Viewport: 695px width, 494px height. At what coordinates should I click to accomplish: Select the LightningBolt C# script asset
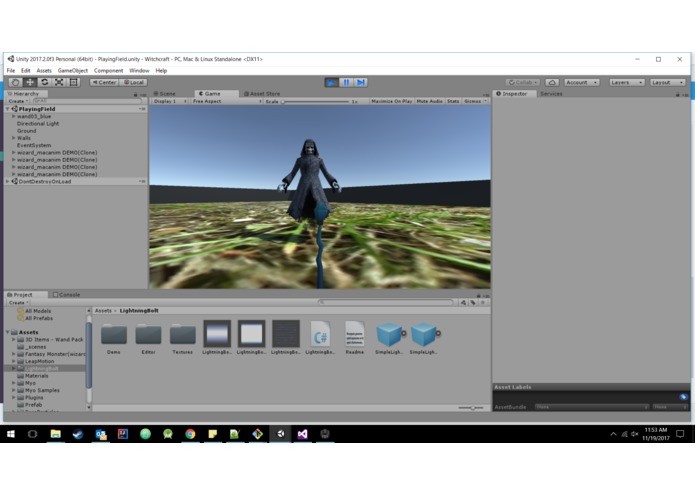pyautogui.click(x=320, y=335)
